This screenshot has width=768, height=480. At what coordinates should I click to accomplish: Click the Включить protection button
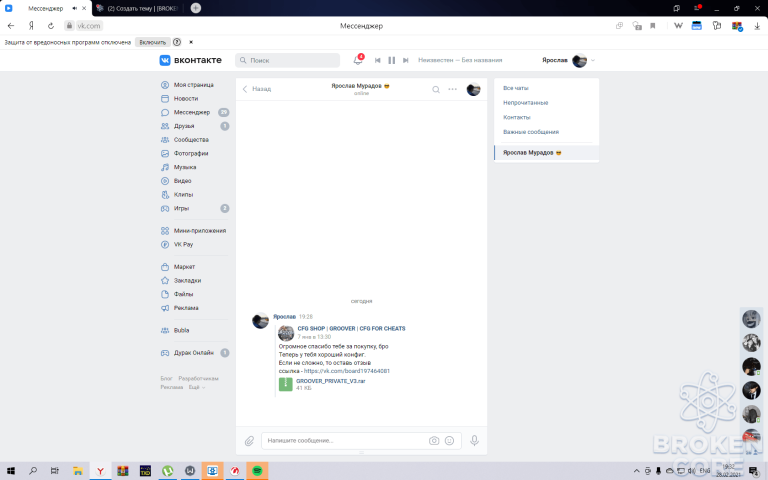click(x=152, y=42)
